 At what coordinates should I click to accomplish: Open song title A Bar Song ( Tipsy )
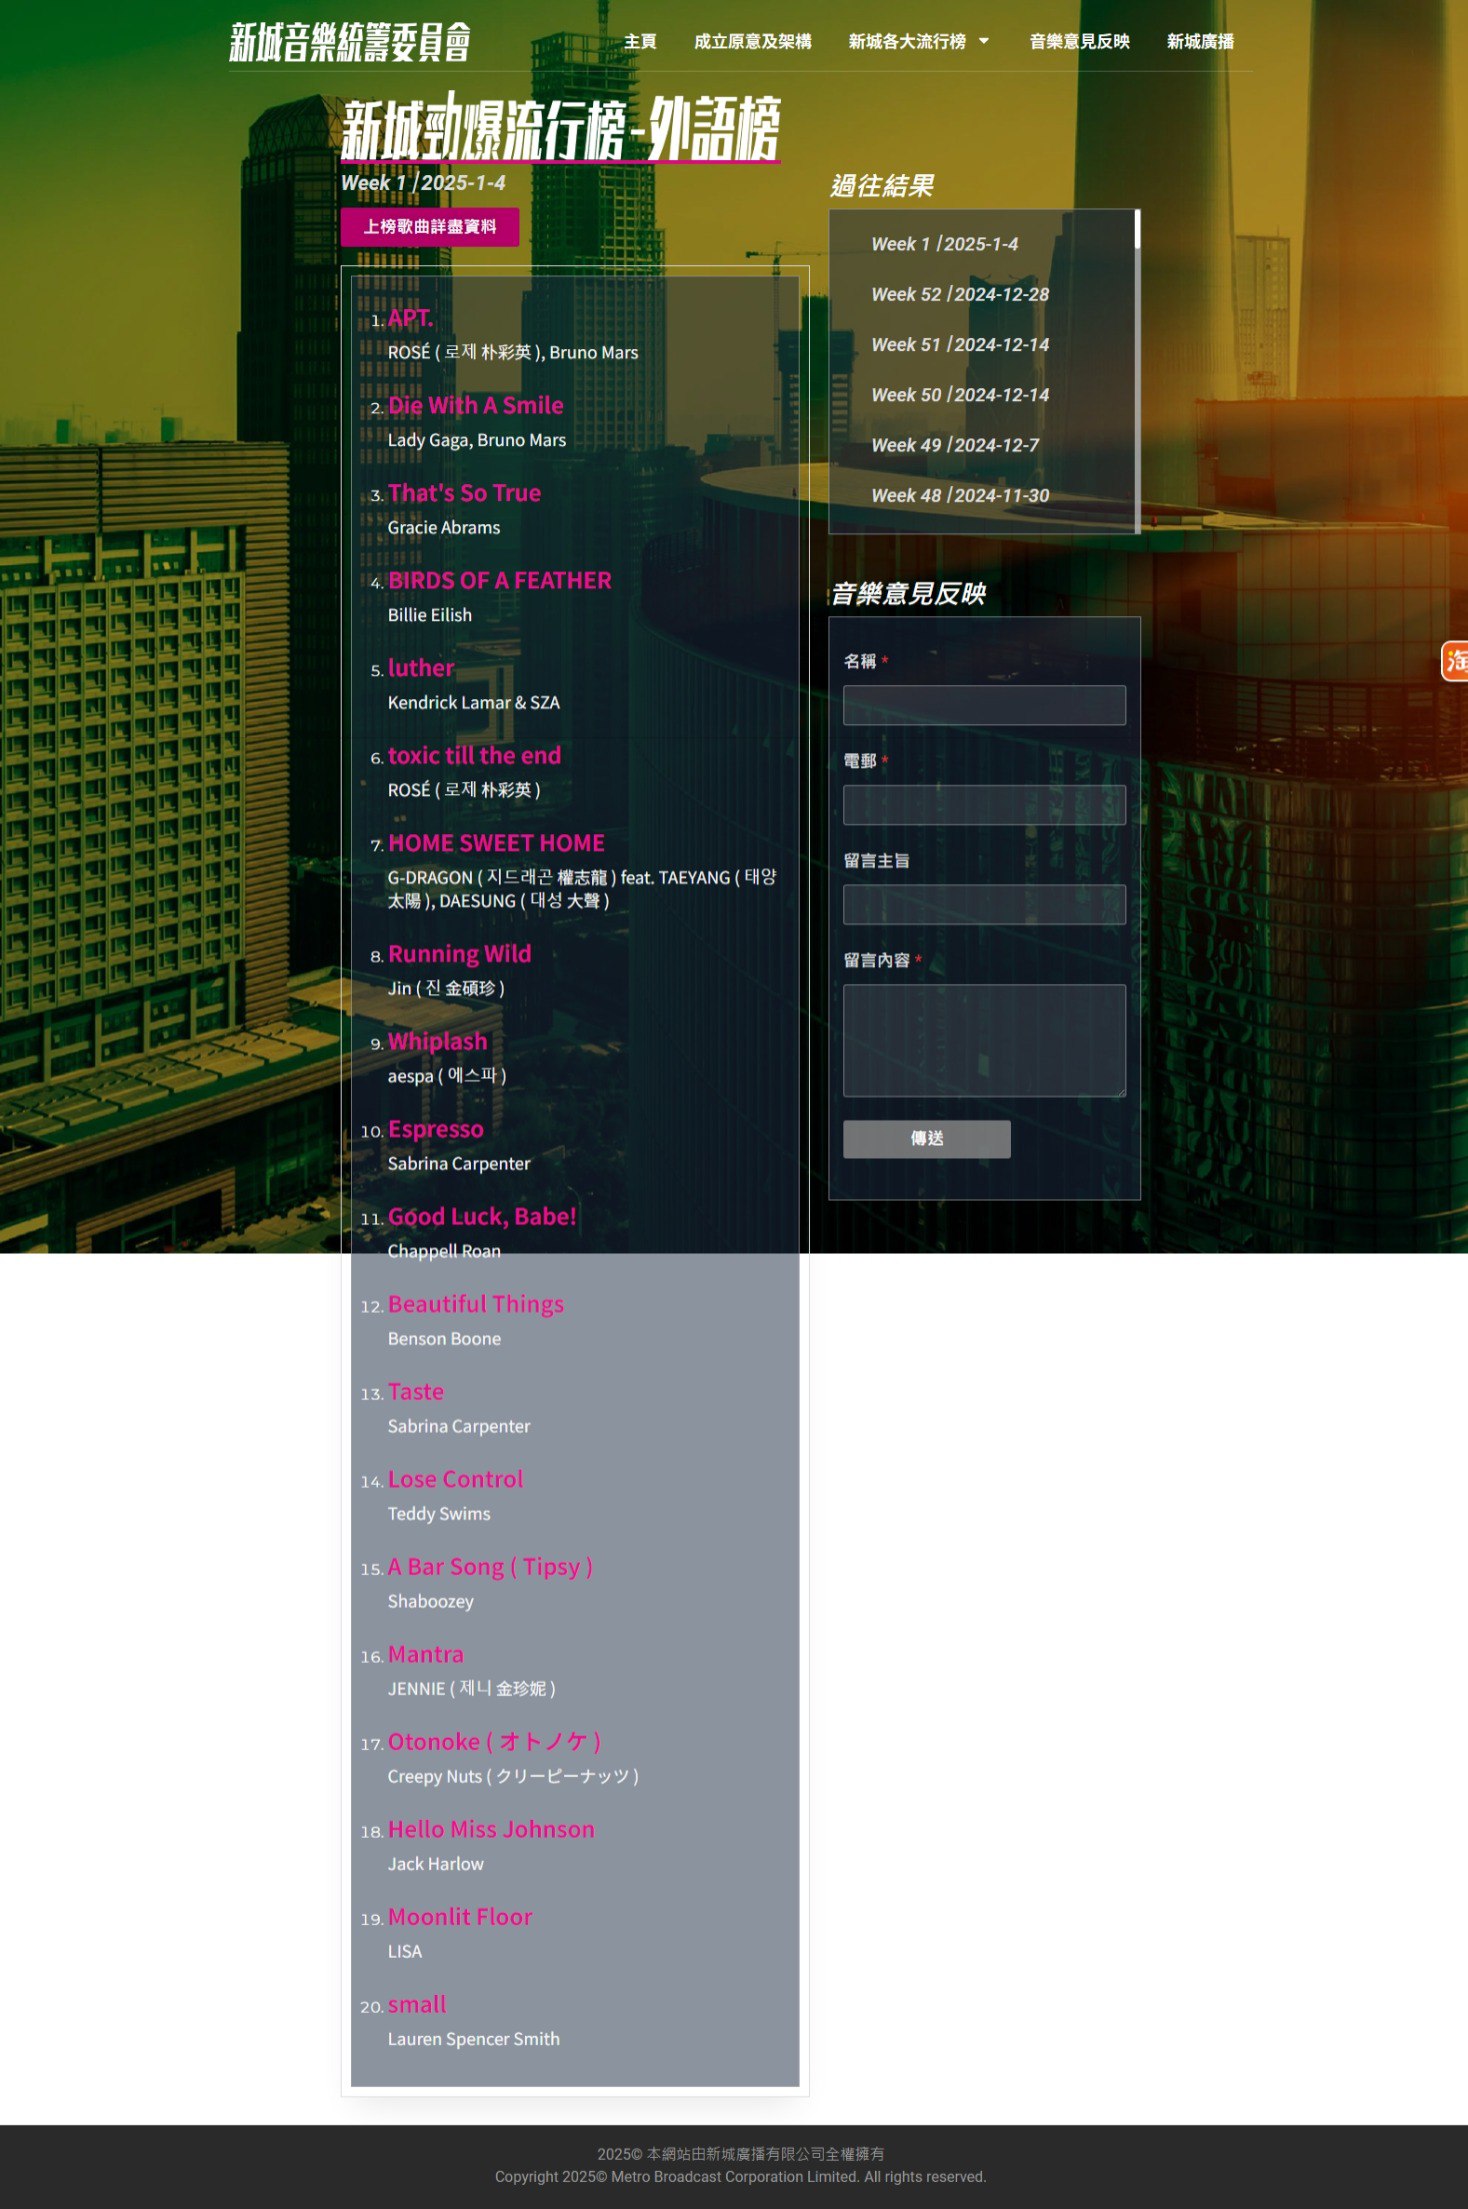coord(490,1567)
